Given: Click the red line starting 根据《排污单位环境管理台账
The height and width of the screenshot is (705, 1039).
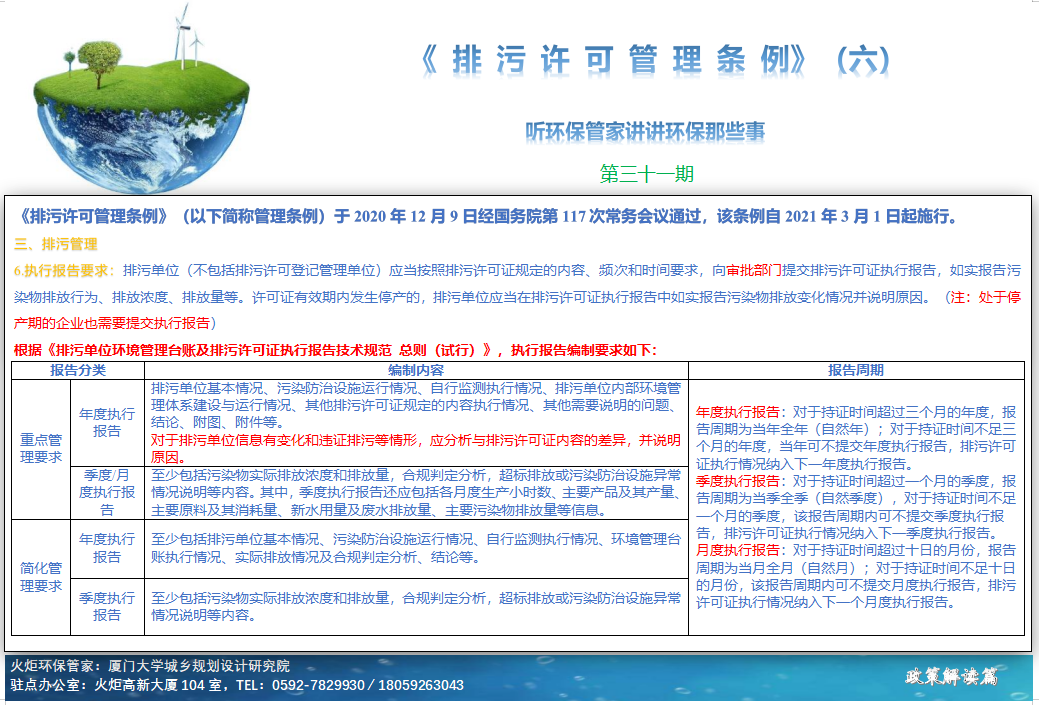Looking at the screenshot, I should click(x=335, y=350).
